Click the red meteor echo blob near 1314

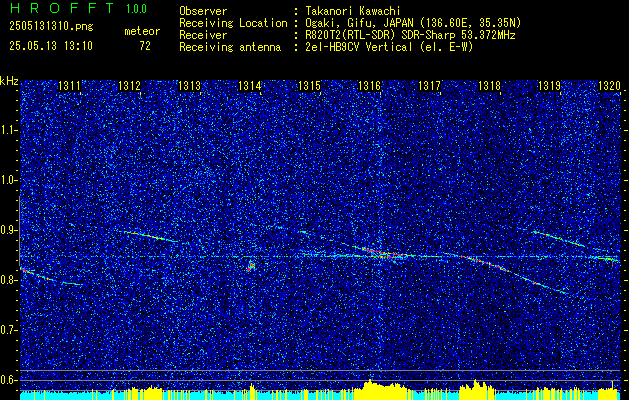click(251, 266)
